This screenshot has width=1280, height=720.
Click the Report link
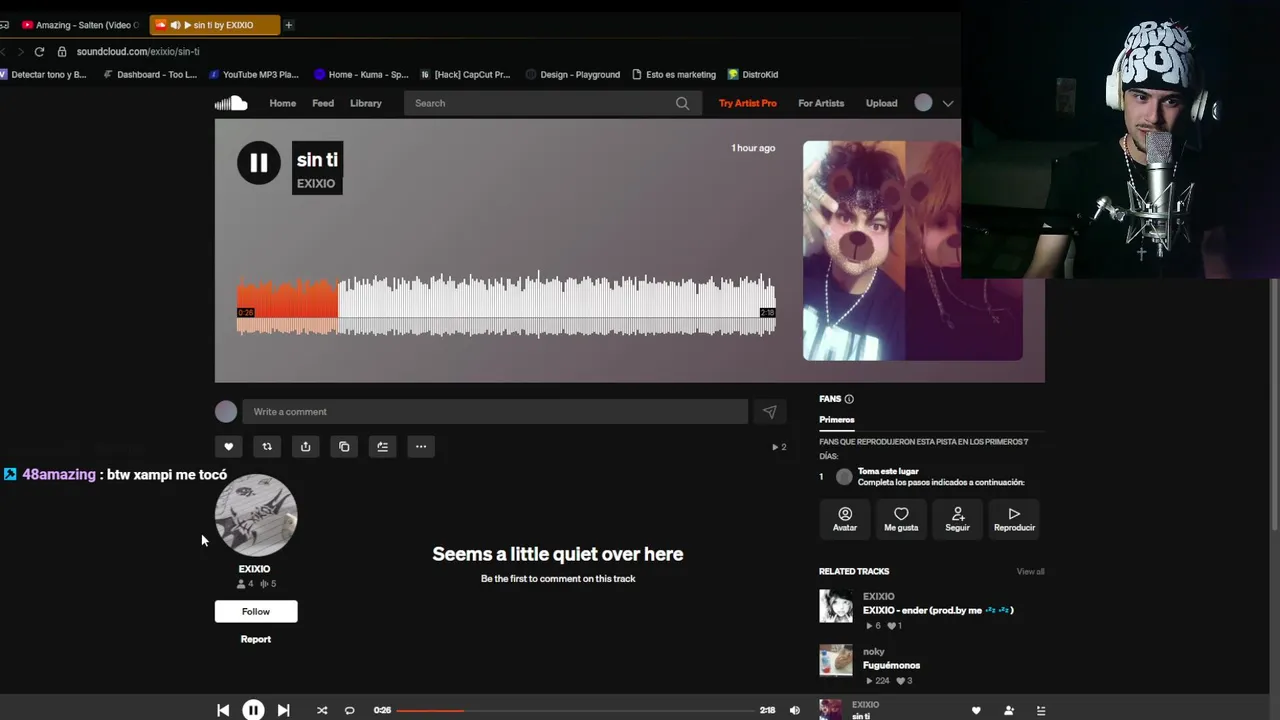256,639
